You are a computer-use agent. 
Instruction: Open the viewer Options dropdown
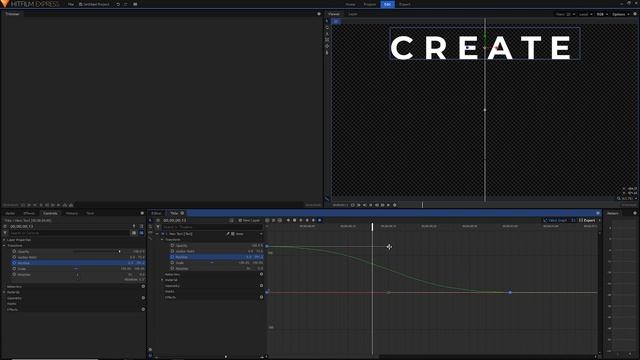click(x=620, y=14)
